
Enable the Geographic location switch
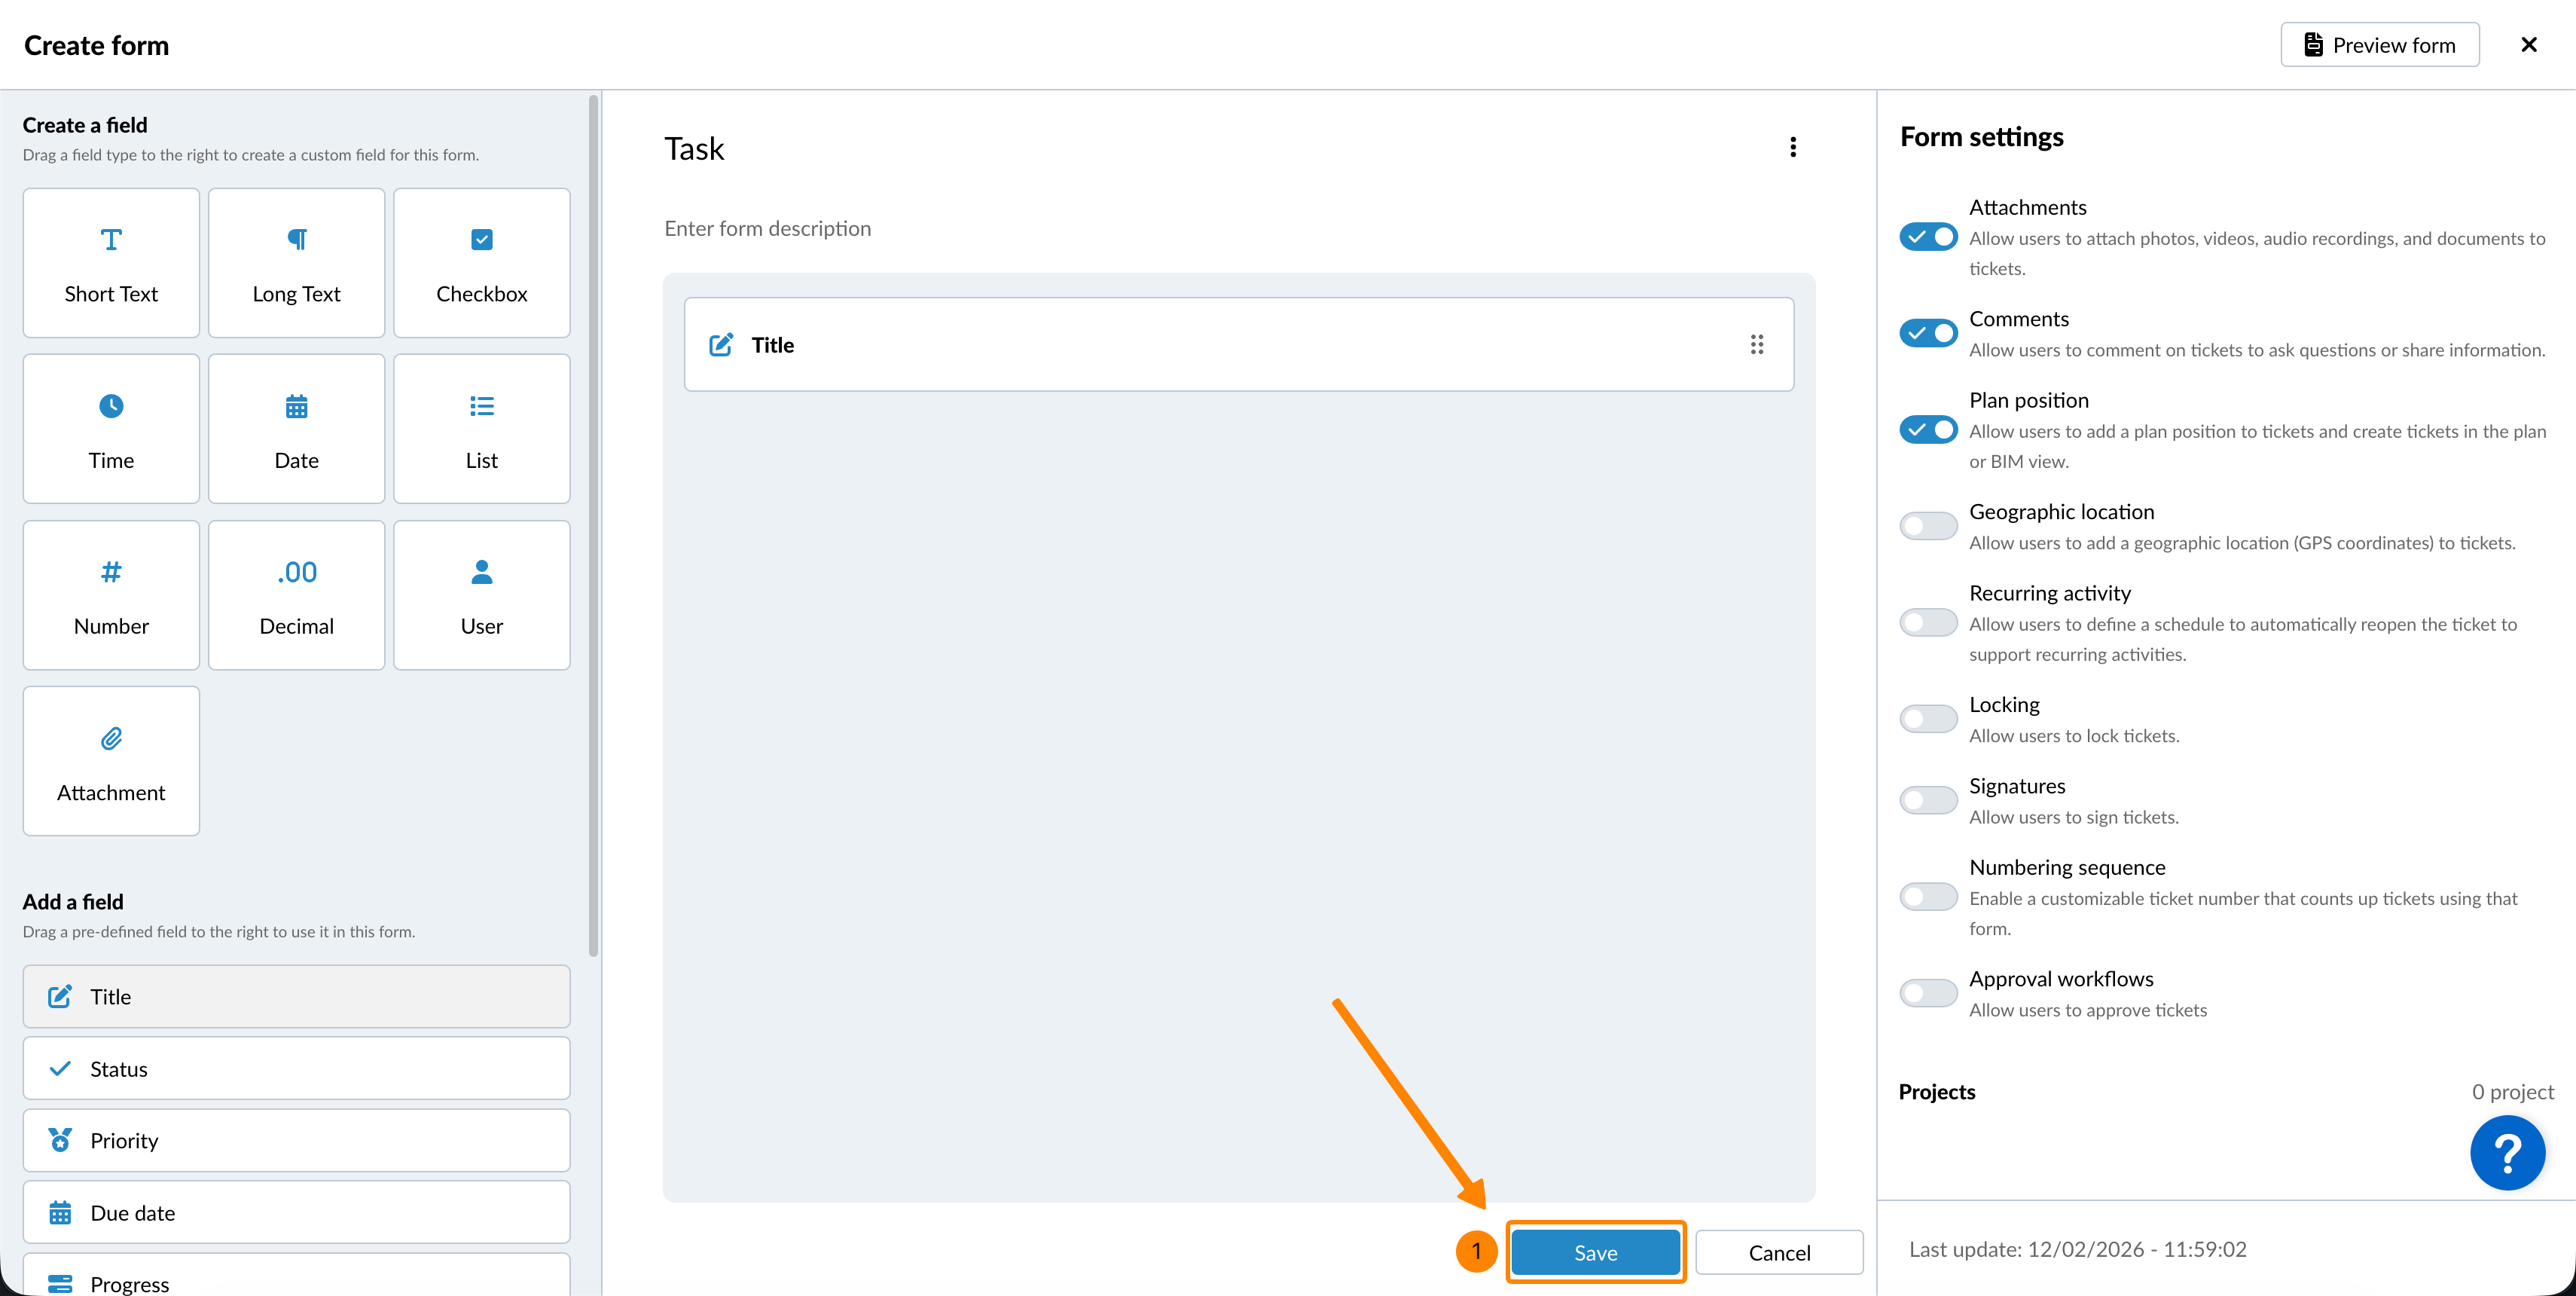point(1928,526)
